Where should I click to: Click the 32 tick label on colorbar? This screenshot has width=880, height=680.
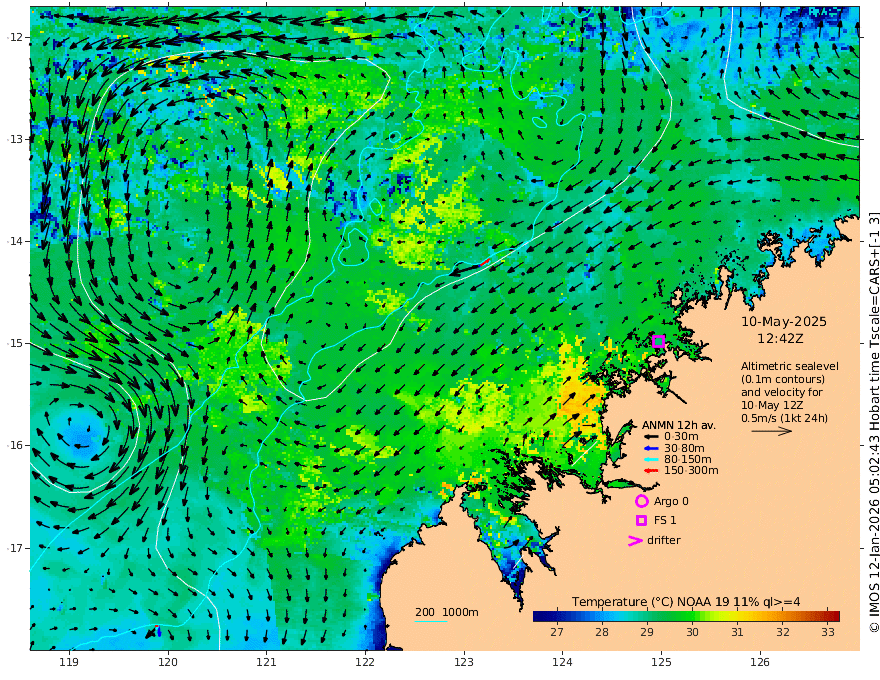click(x=783, y=632)
